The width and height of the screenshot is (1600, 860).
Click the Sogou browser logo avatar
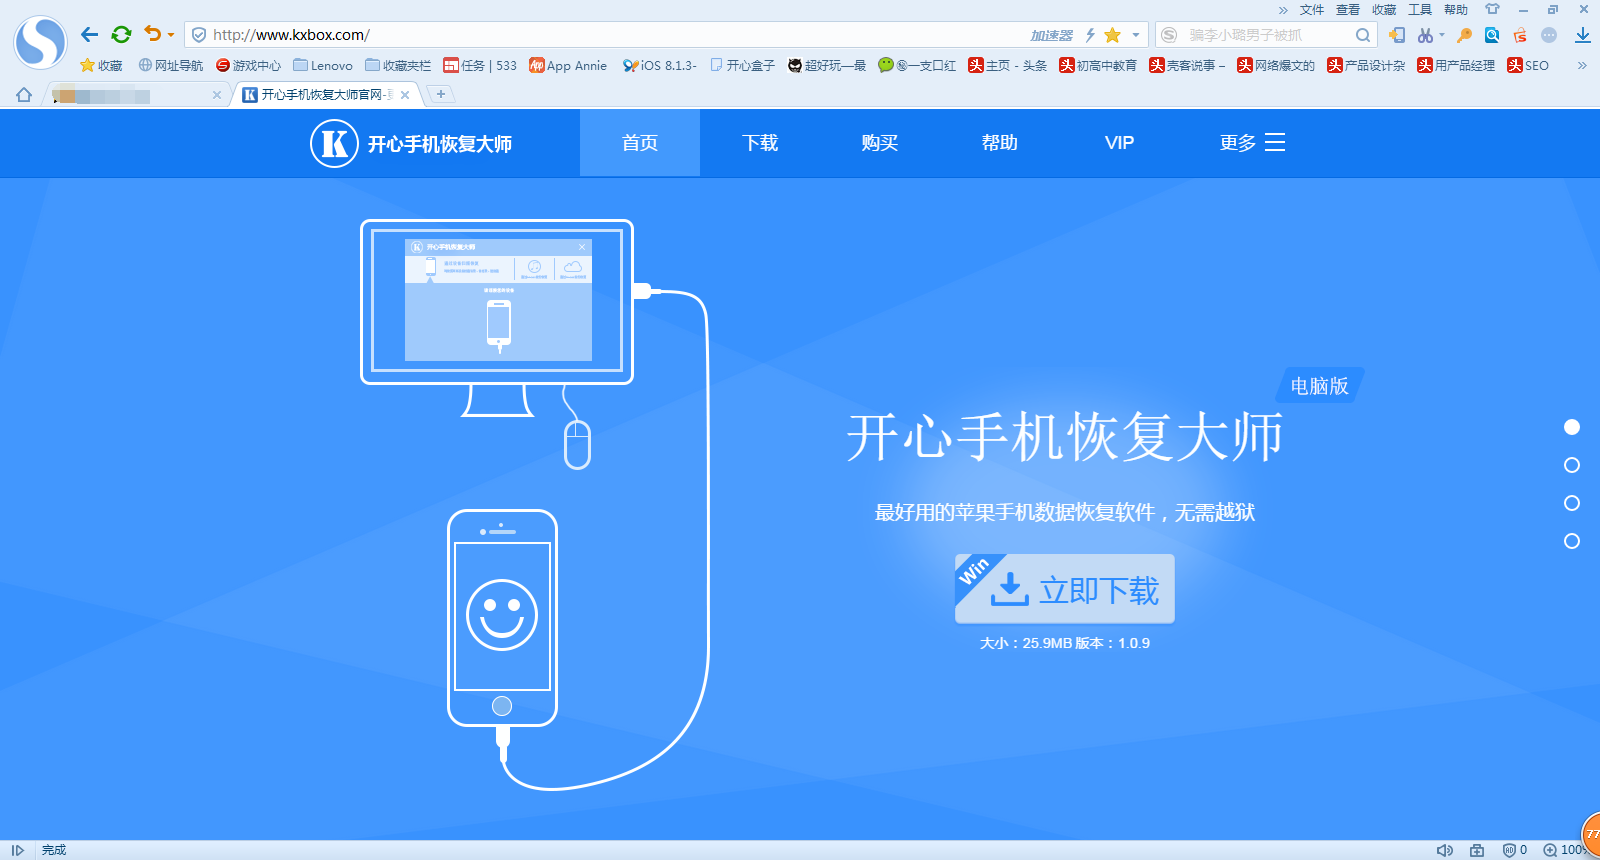click(40, 42)
